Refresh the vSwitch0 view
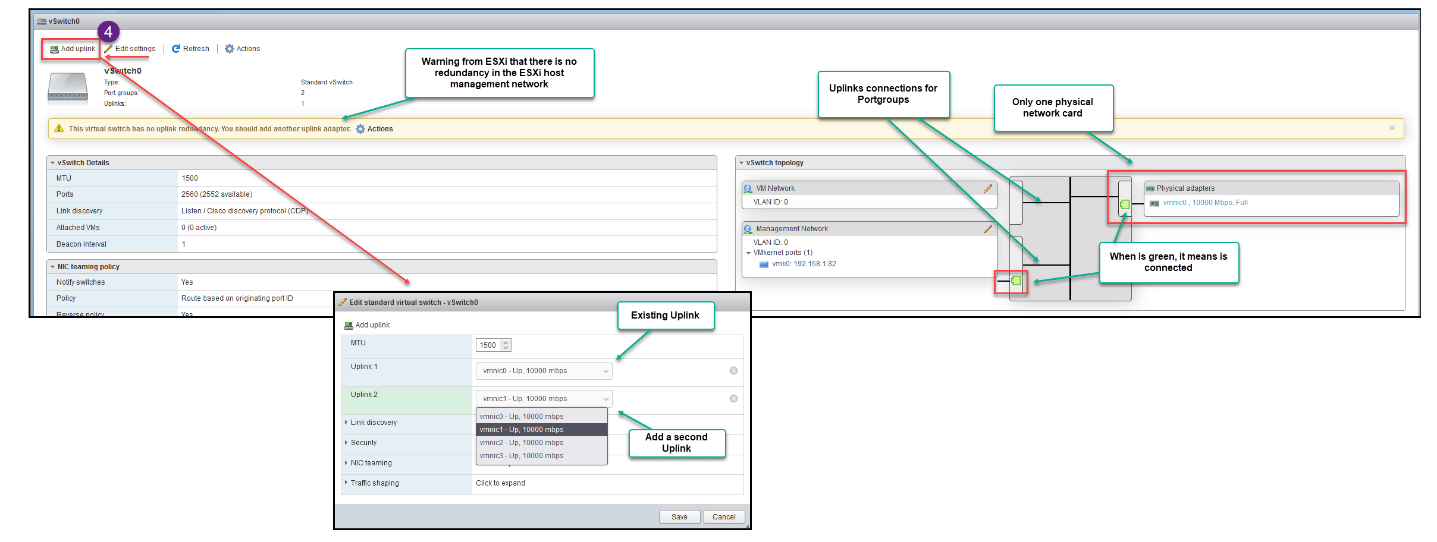The width and height of the screenshot is (1437, 542). click(x=191, y=48)
